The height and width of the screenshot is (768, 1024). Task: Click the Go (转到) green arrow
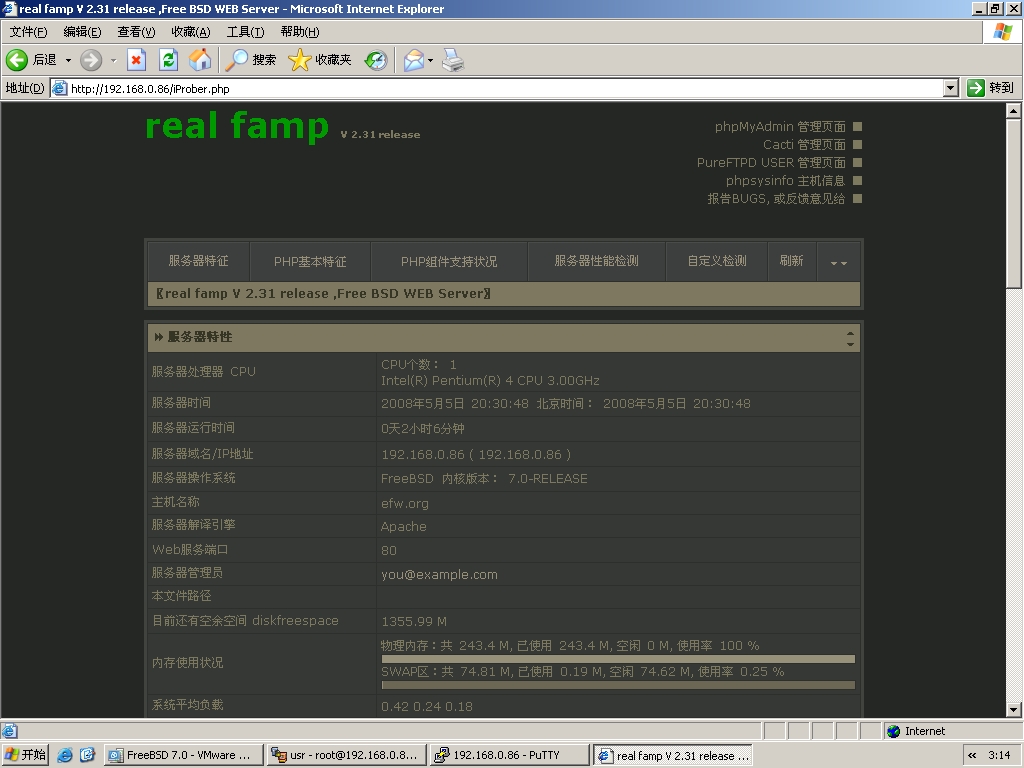tap(976, 88)
